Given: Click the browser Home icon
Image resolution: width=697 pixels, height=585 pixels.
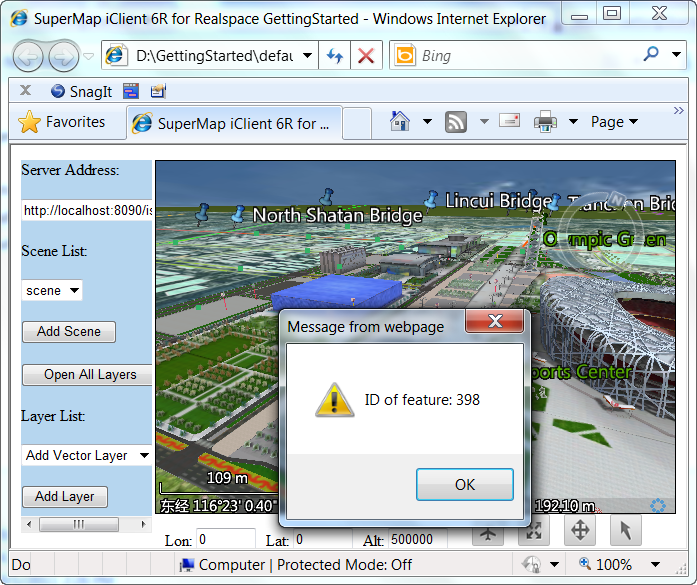Looking at the screenshot, I should [x=400, y=122].
